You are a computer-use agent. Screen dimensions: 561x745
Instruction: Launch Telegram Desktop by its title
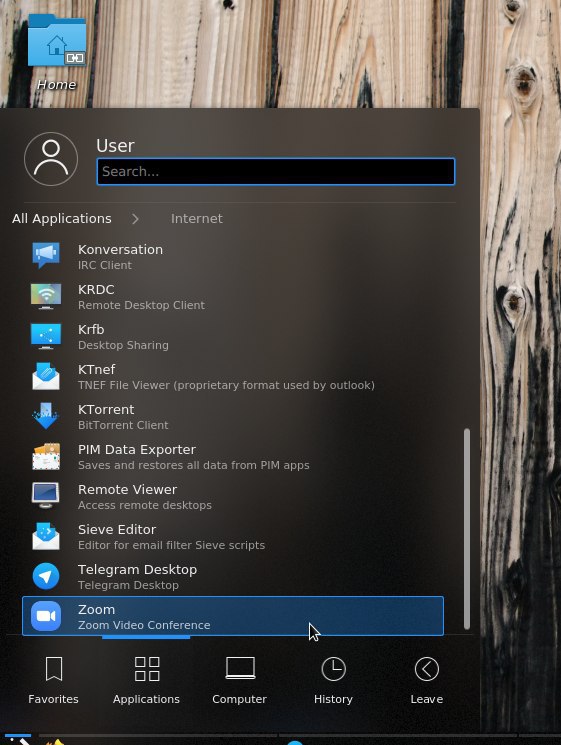tap(137, 569)
